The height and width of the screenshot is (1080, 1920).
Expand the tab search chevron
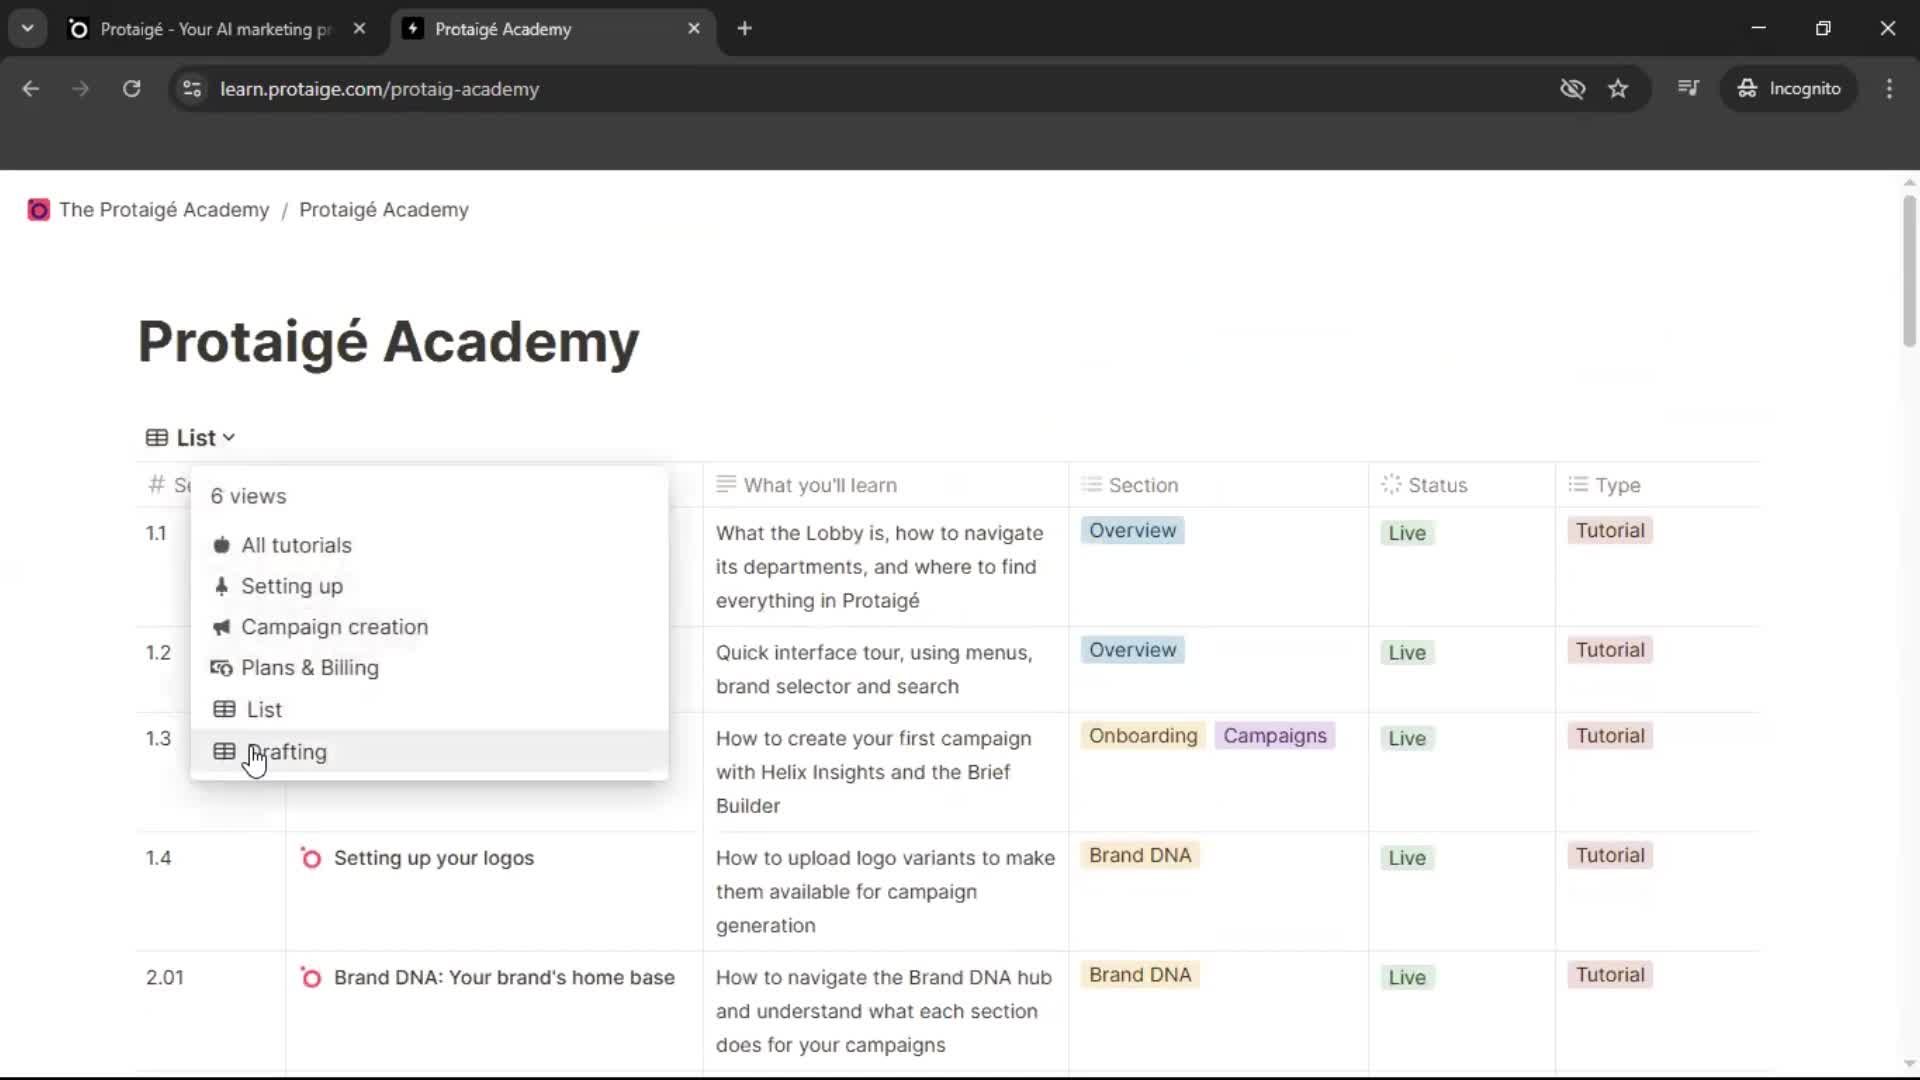click(x=27, y=28)
